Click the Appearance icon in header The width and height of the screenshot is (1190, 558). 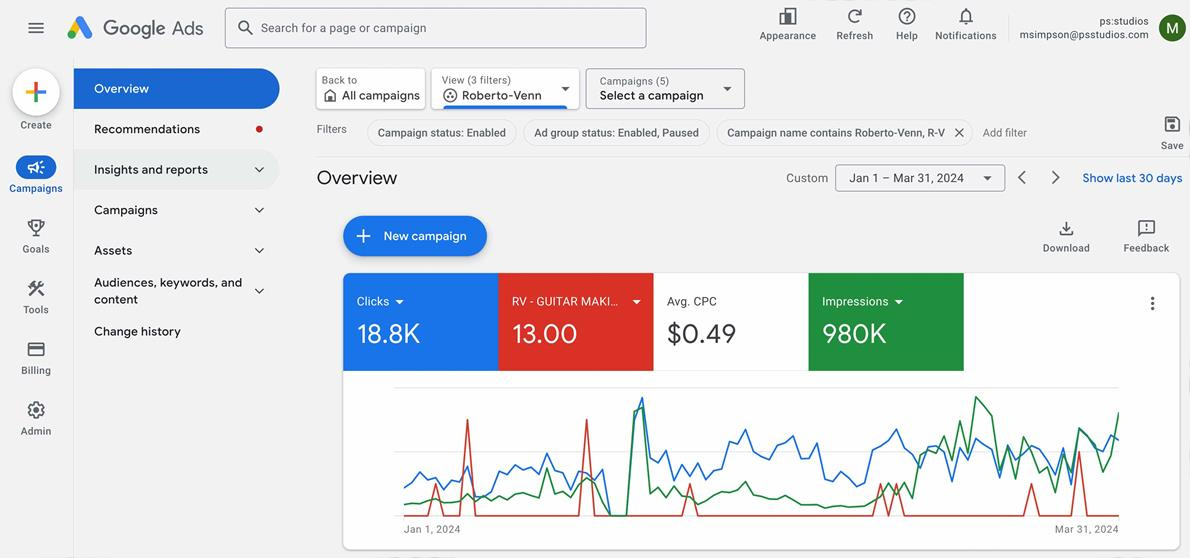click(787, 17)
